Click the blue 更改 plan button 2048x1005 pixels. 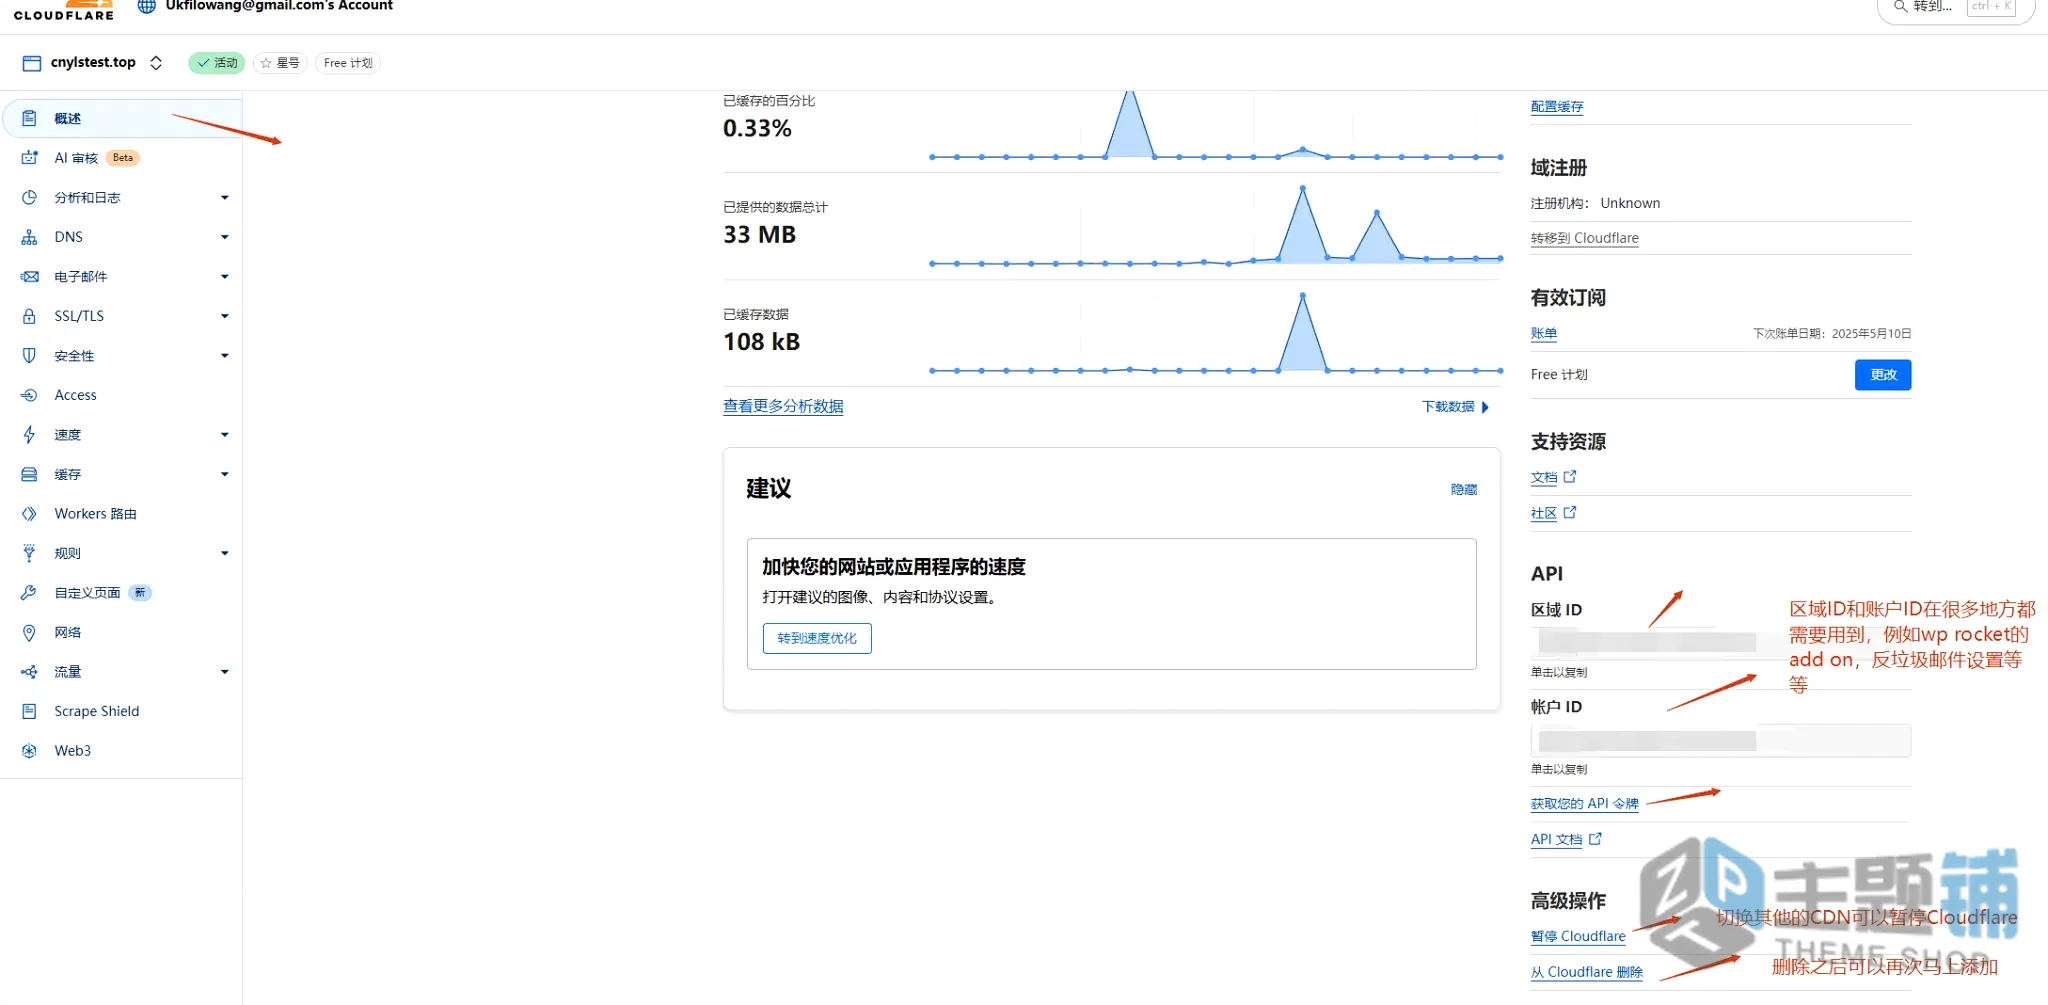pyautogui.click(x=1883, y=375)
